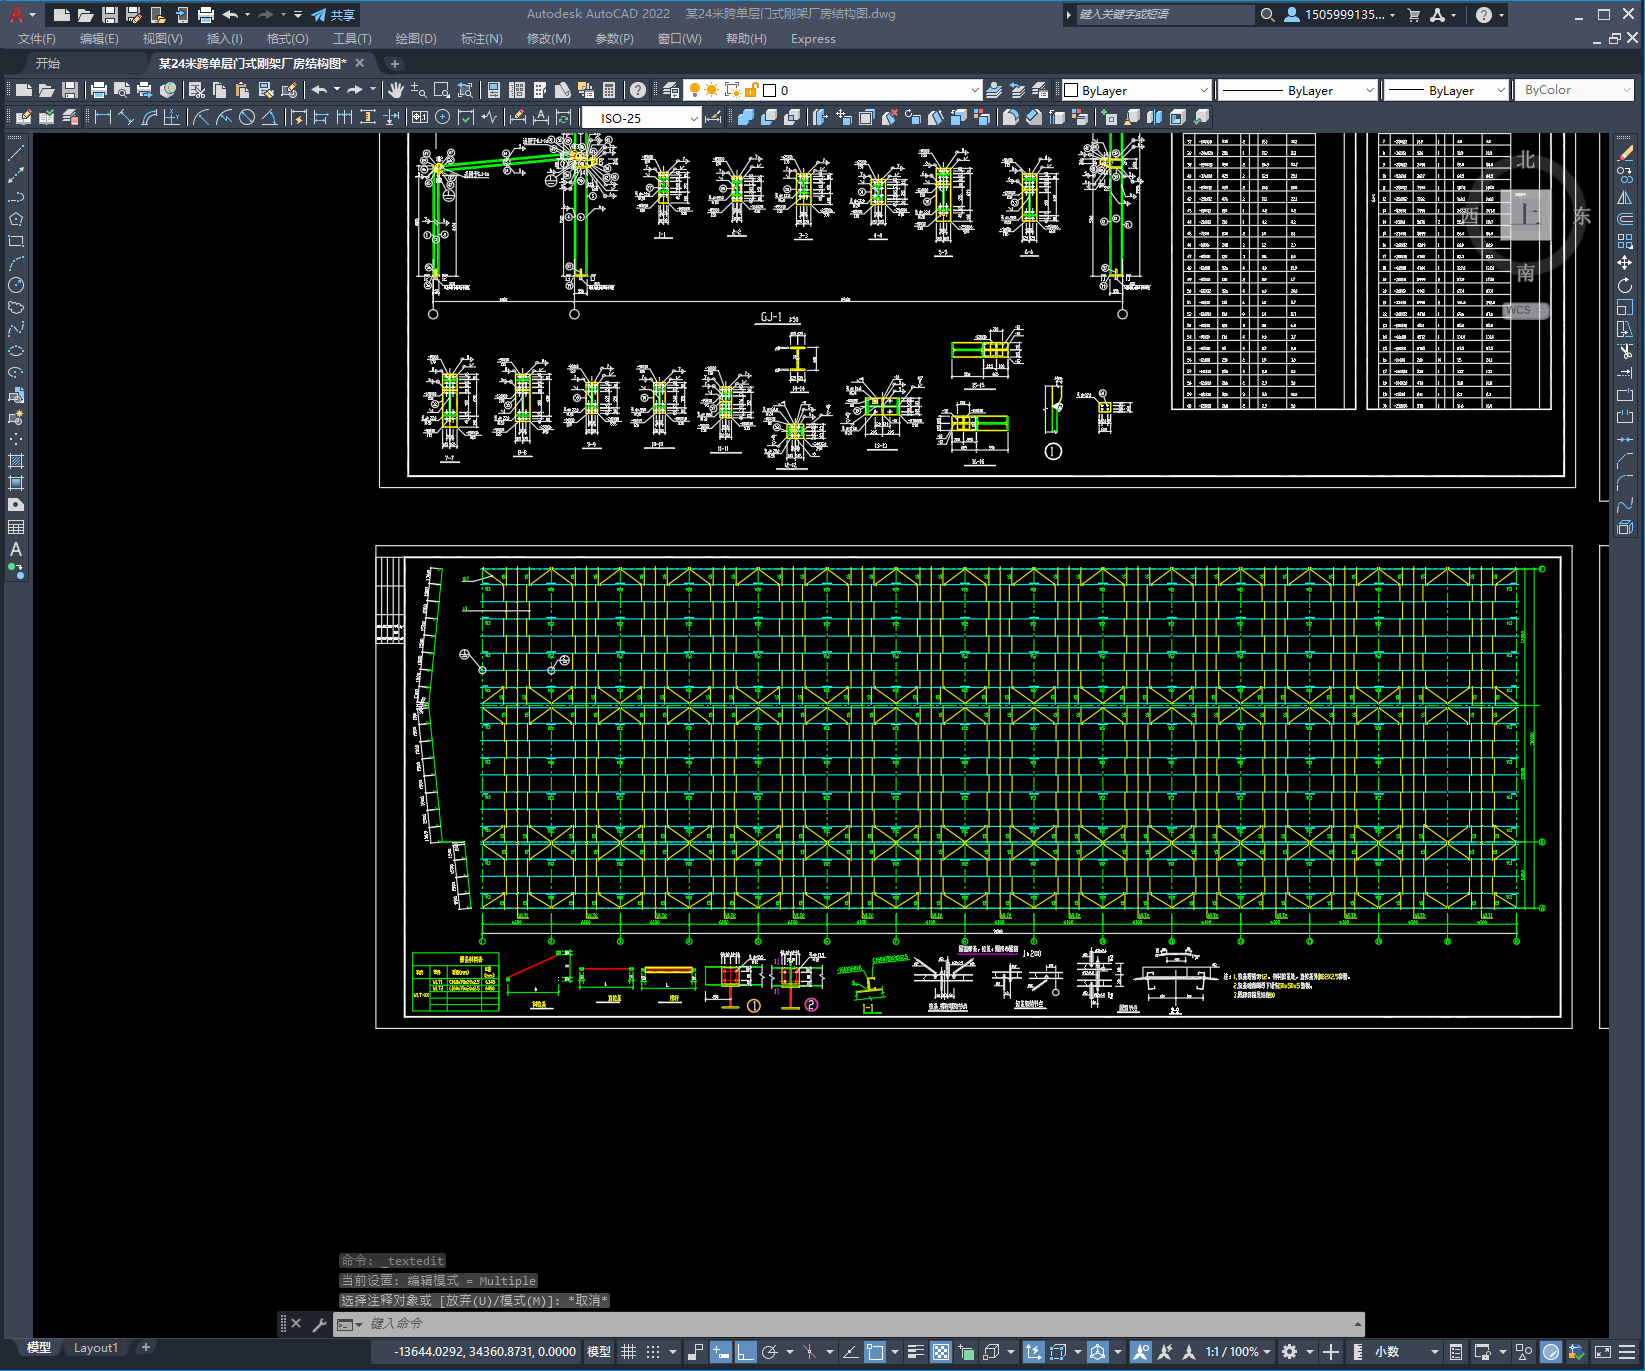
Task: Open the Layer Properties manager icon
Action: click(671, 90)
